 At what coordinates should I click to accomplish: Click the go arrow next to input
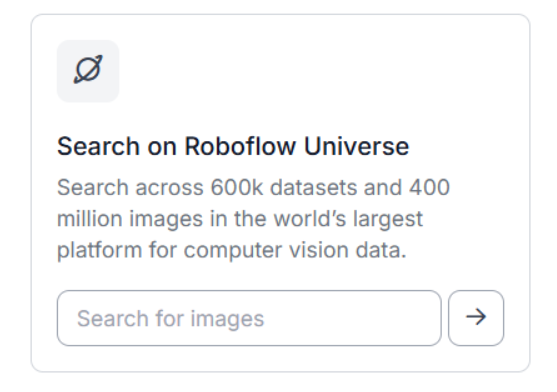click(x=476, y=318)
